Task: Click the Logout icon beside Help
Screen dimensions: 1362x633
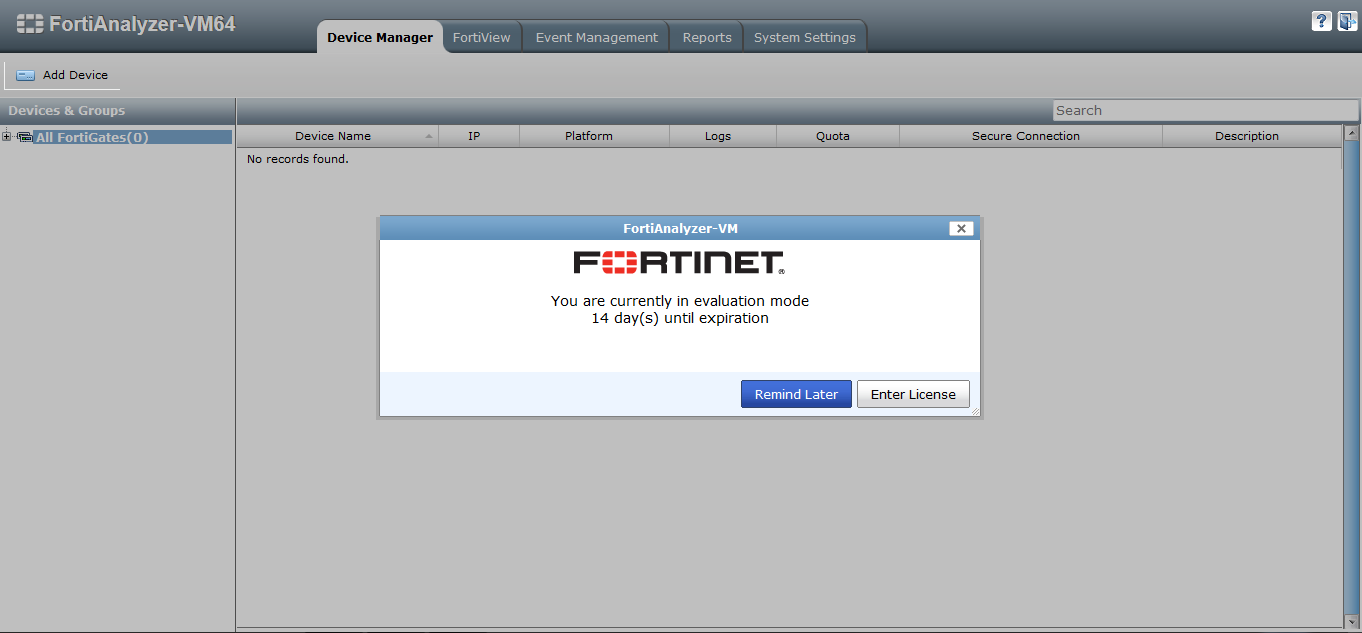Action: (x=1347, y=21)
